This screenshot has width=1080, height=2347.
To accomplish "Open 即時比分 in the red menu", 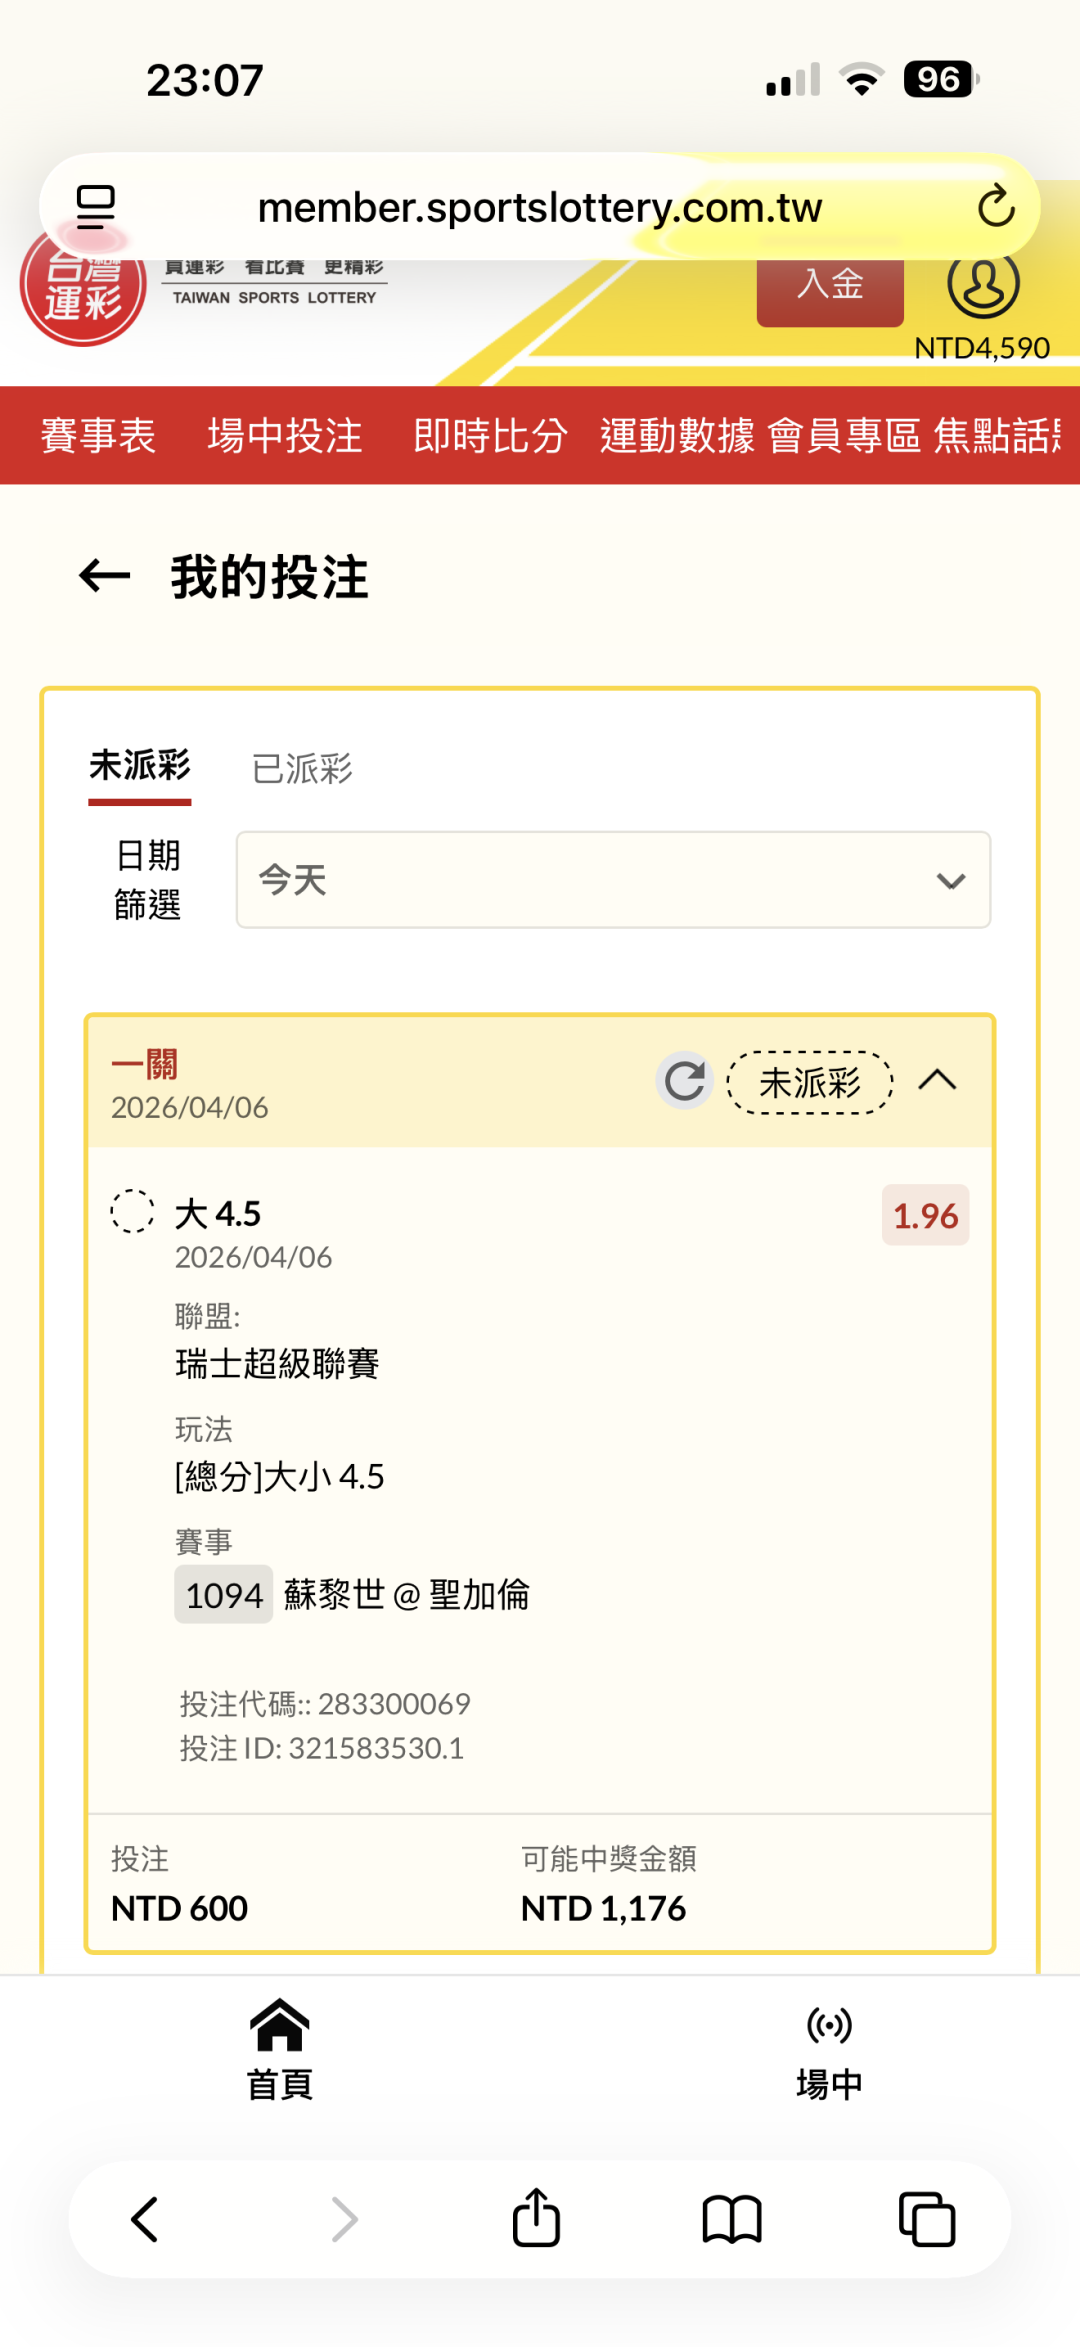I will pos(490,436).
